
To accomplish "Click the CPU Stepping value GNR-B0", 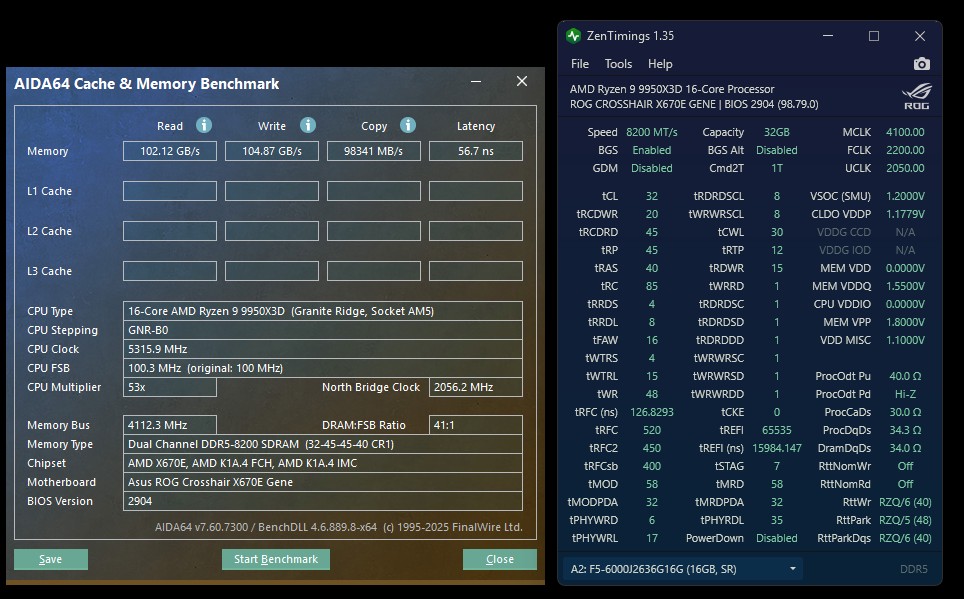I will click(x=323, y=330).
